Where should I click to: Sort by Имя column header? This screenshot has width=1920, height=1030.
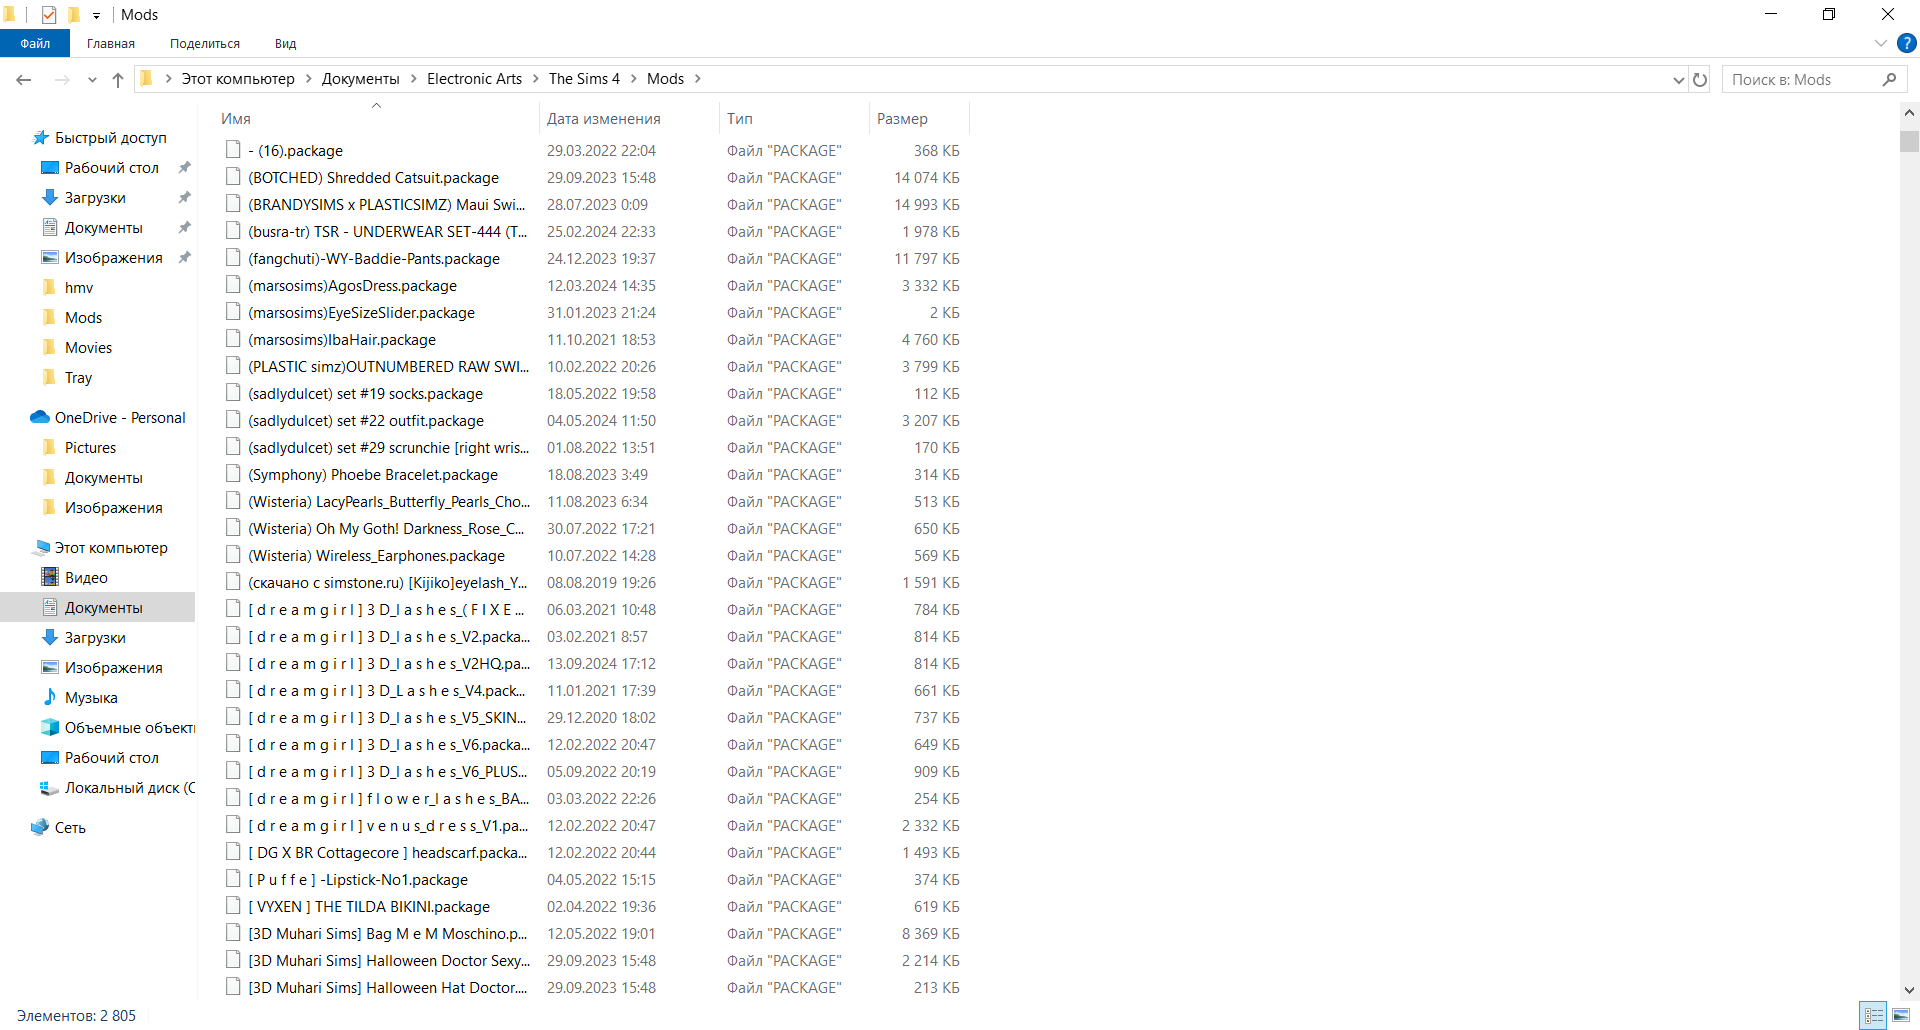[376, 118]
